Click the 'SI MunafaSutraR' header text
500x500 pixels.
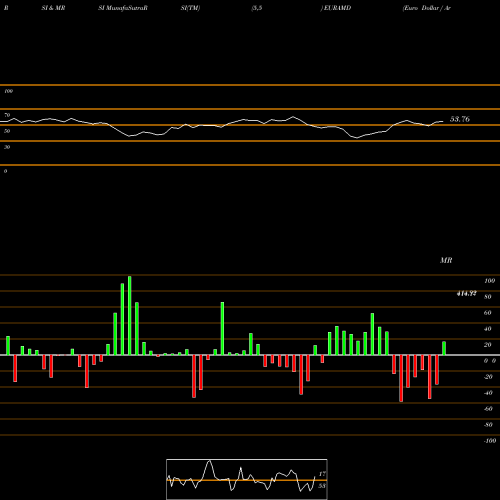[123, 8]
